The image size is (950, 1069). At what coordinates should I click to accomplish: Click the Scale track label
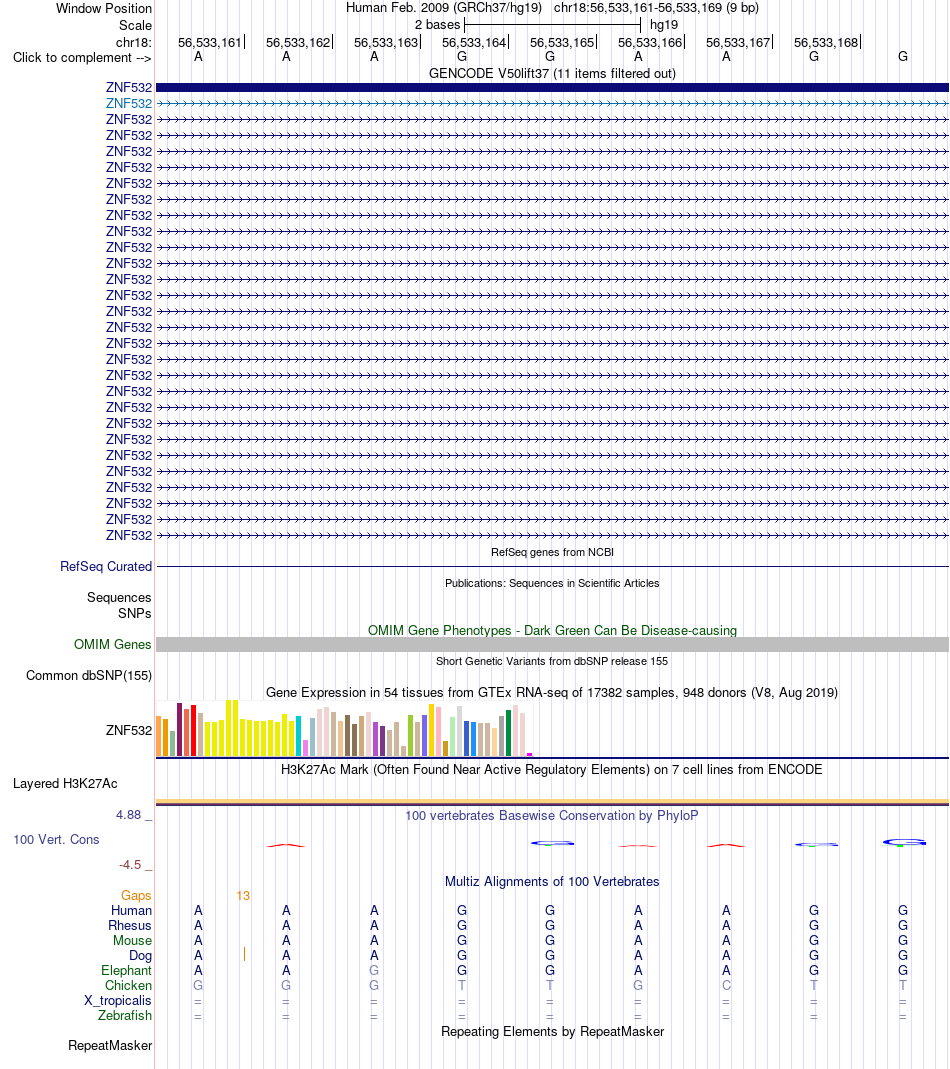pos(135,25)
